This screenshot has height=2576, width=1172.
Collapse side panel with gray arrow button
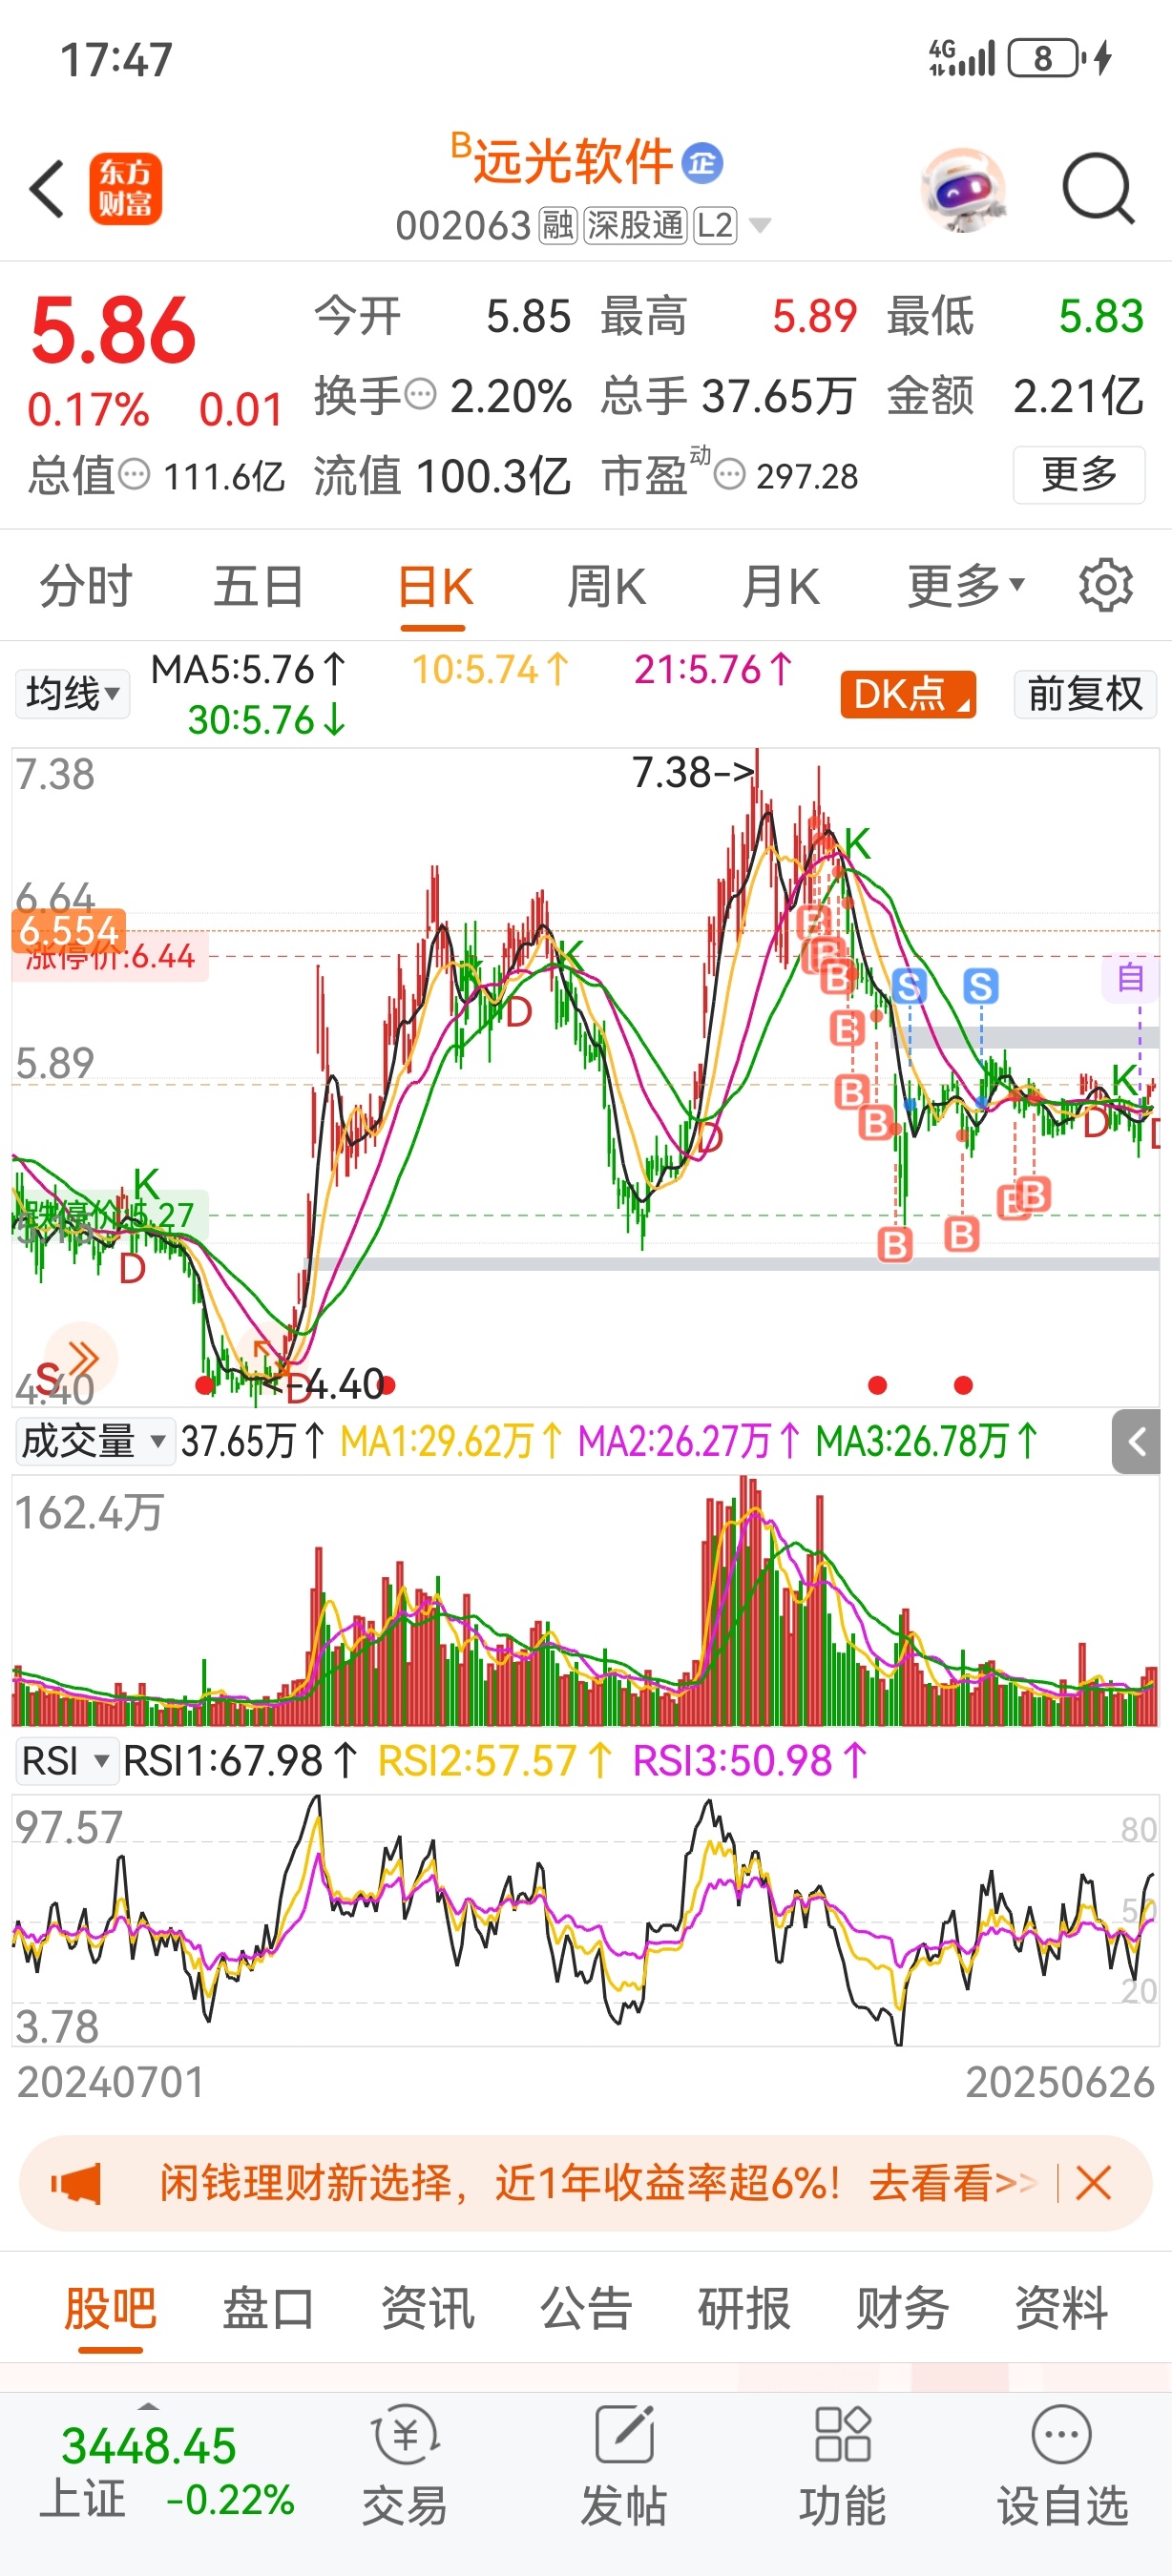tap(1136, 1441)
